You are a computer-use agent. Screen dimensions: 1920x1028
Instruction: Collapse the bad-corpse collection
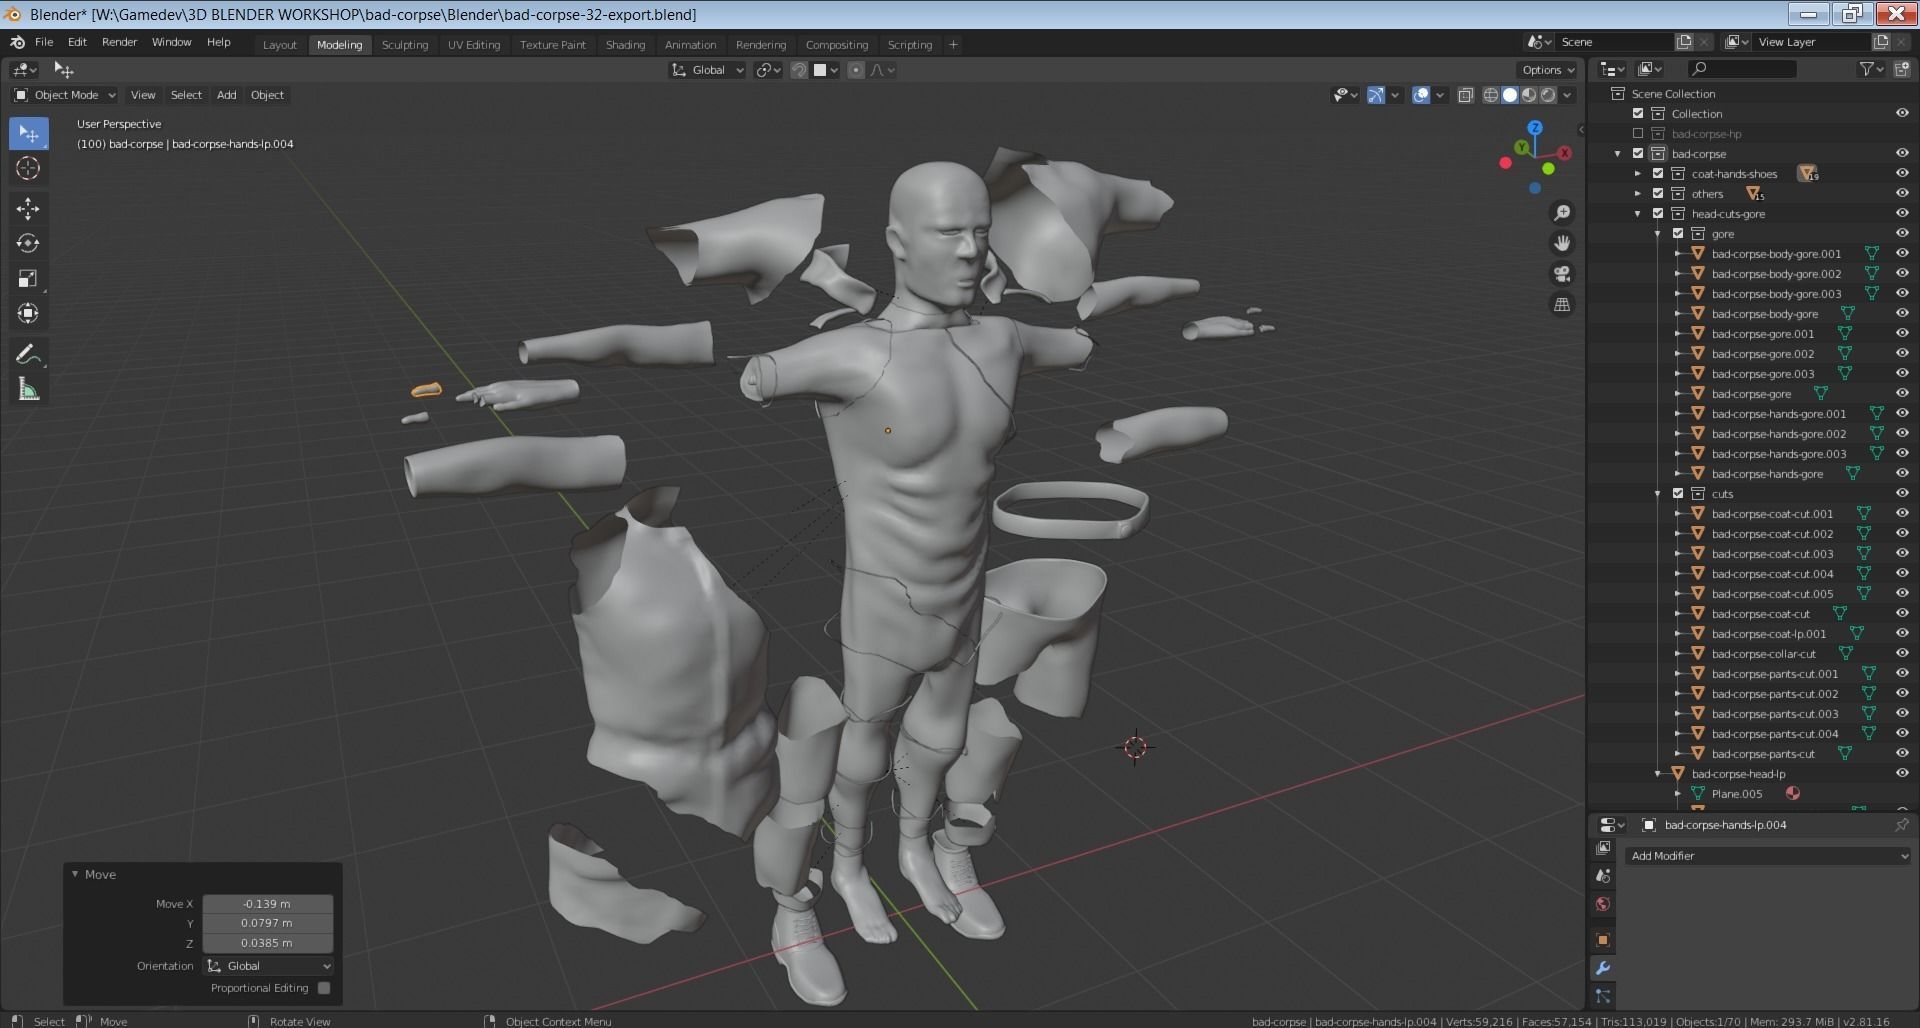click(1618, 154)
